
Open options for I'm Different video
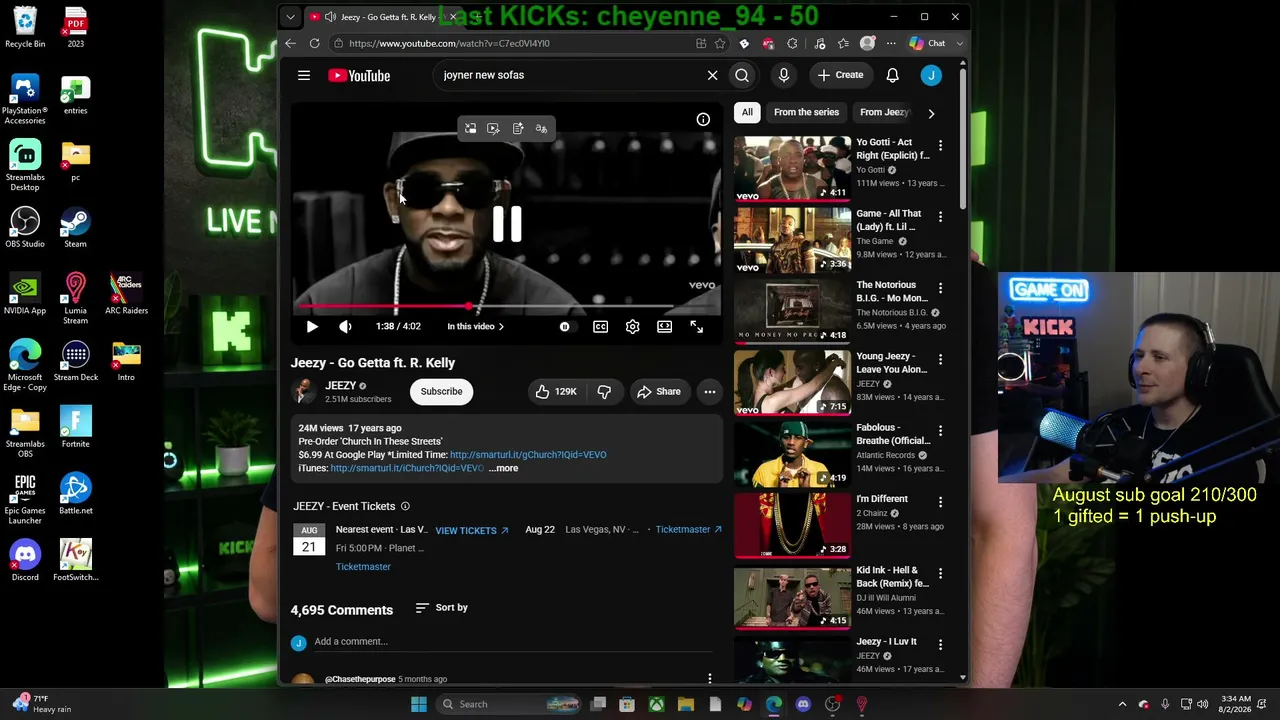[x=940, y=502]
